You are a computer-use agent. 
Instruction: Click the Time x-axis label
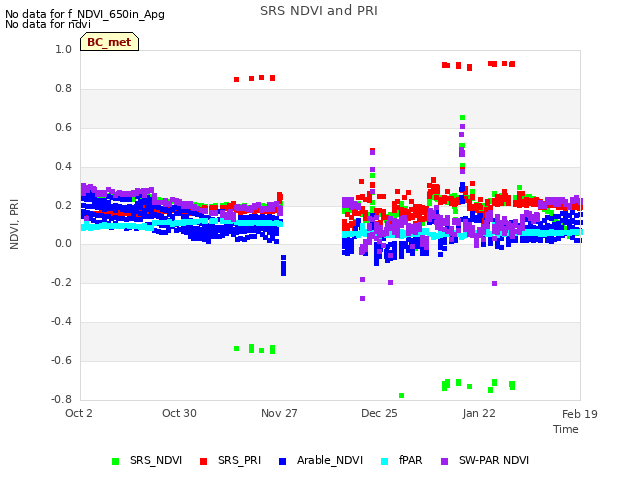click(566, 429)
